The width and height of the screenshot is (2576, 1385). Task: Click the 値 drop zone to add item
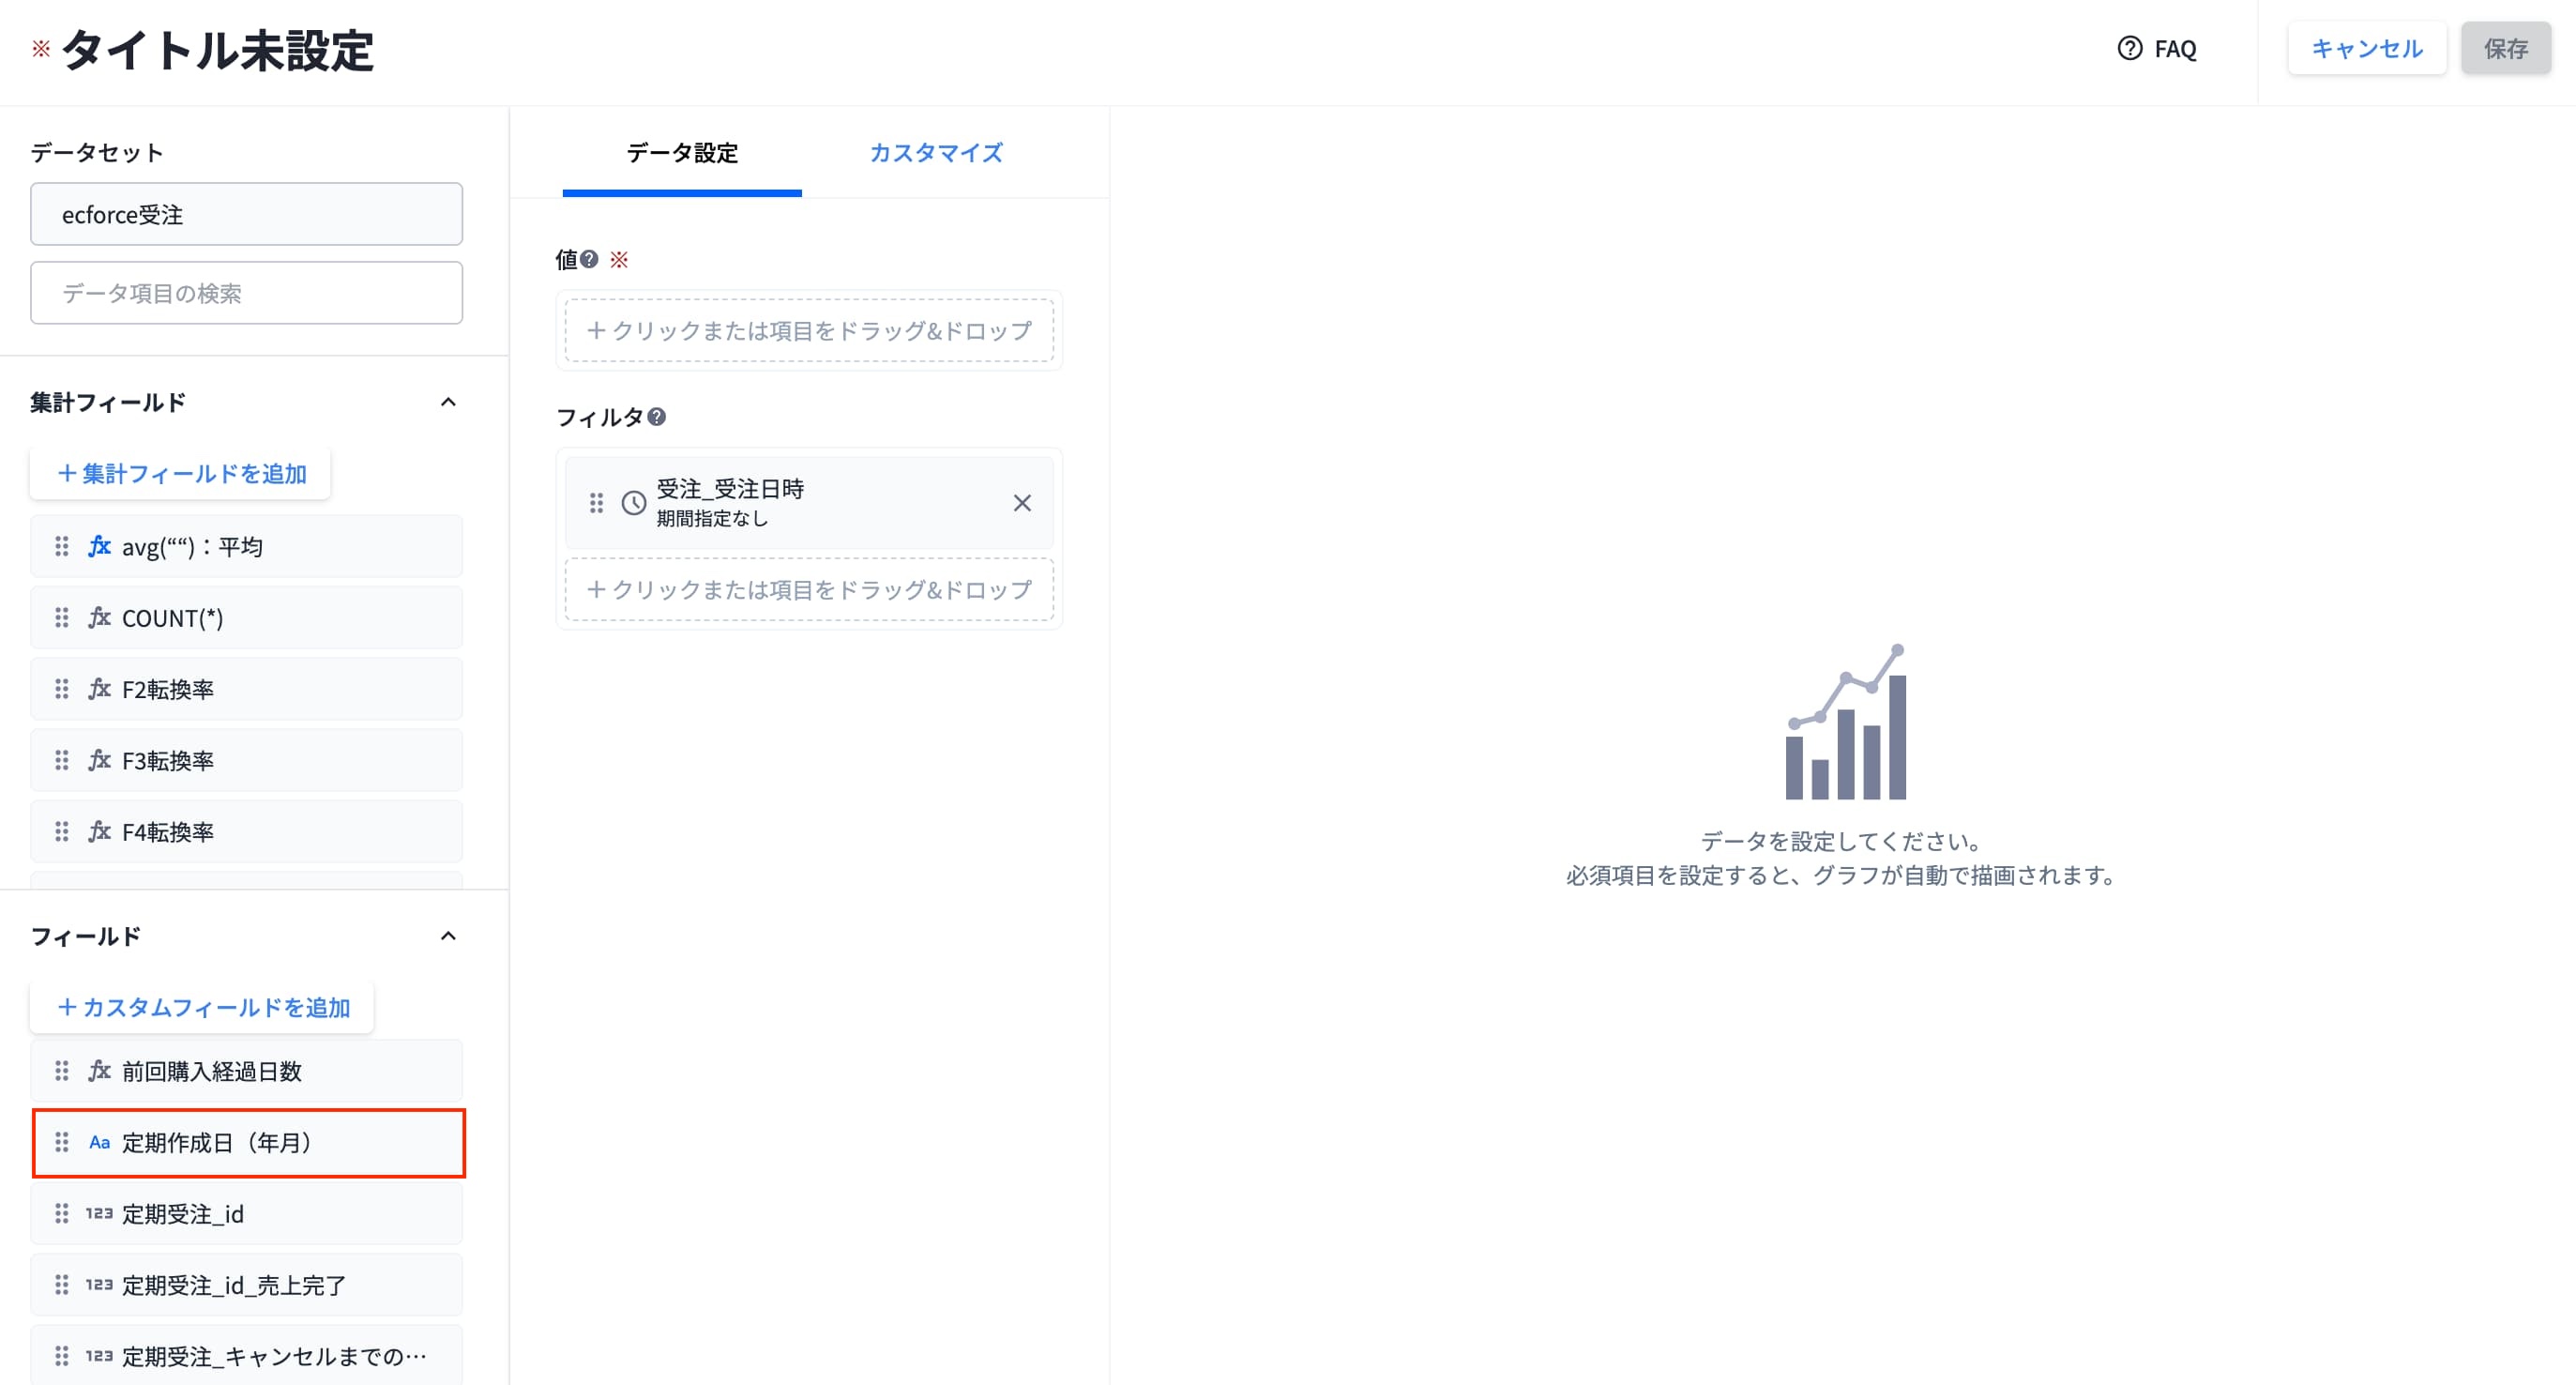pos(809,330)
